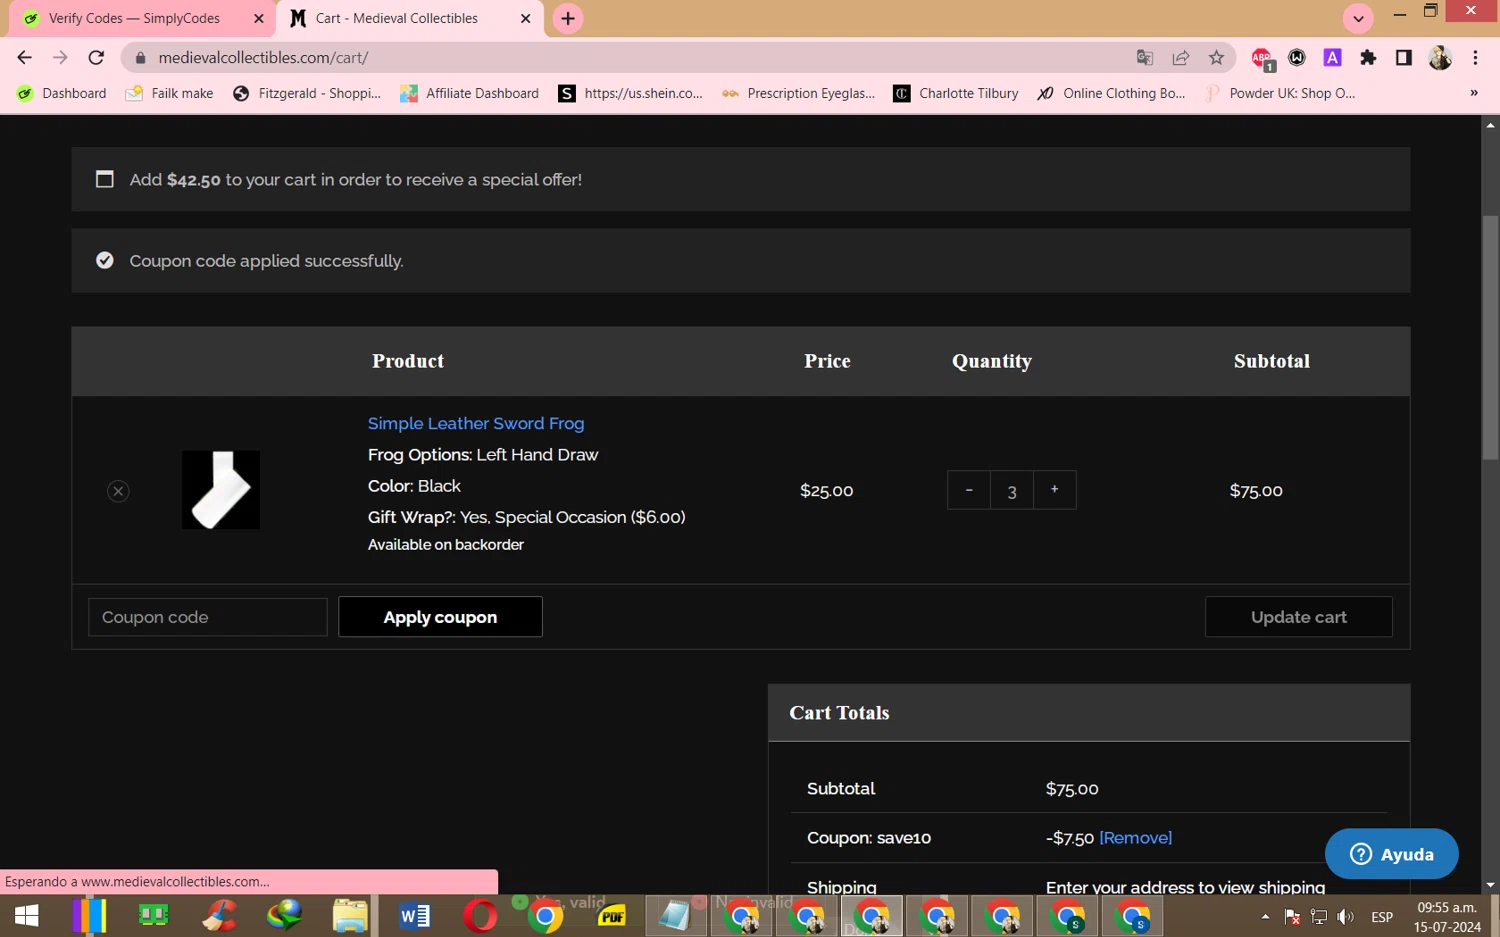Open the ESP language indicator
This screenshot has height=937, width=1500.
tap(1382, 917)
